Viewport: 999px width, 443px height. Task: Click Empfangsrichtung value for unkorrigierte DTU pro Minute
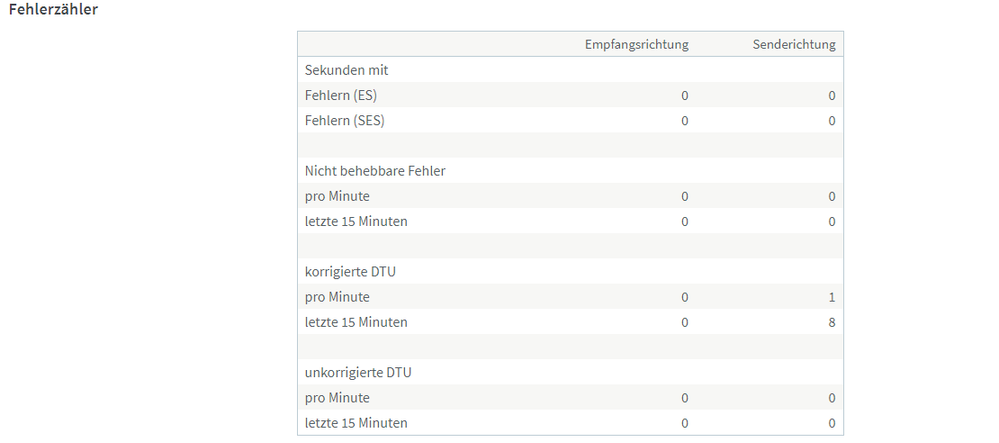point(684,398)
